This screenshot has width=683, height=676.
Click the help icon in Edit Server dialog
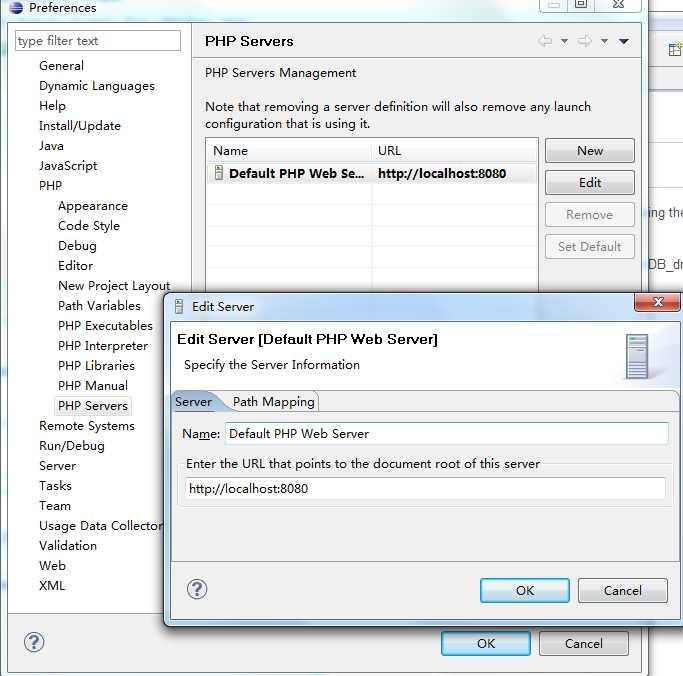click(197, 589)
